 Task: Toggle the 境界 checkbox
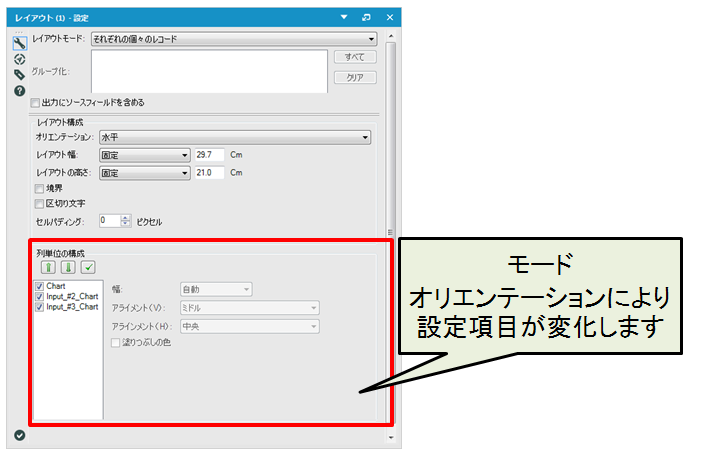pos(39,188)
